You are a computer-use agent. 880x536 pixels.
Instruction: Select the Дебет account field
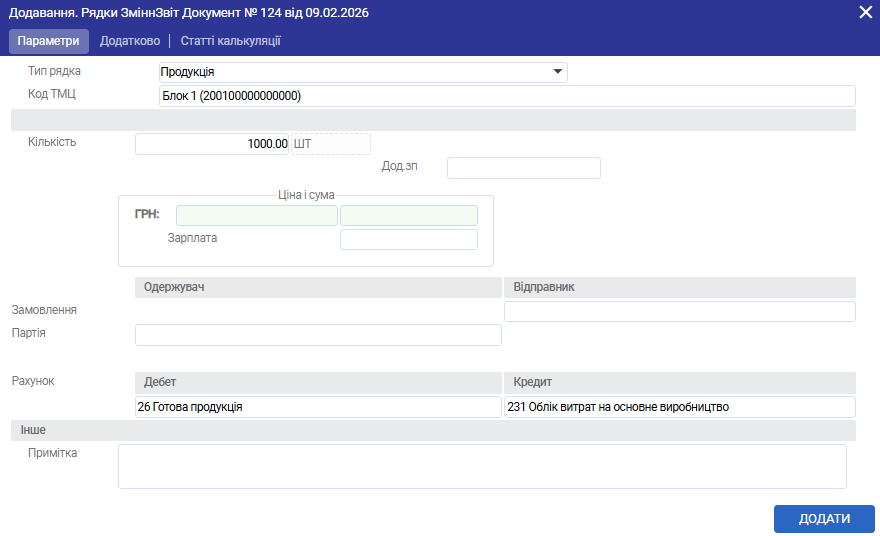point(318,407)
